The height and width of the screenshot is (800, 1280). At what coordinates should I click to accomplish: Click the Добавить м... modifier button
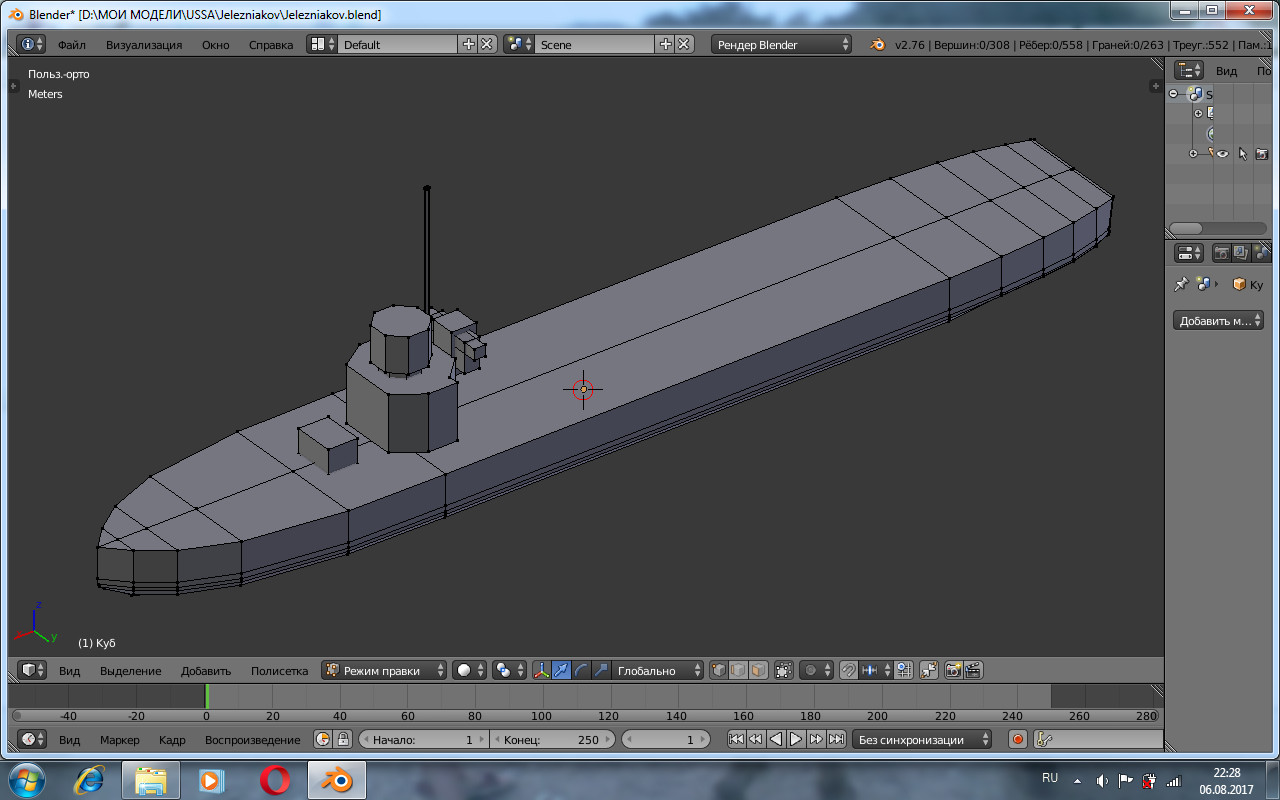[x=1218, y=320]
